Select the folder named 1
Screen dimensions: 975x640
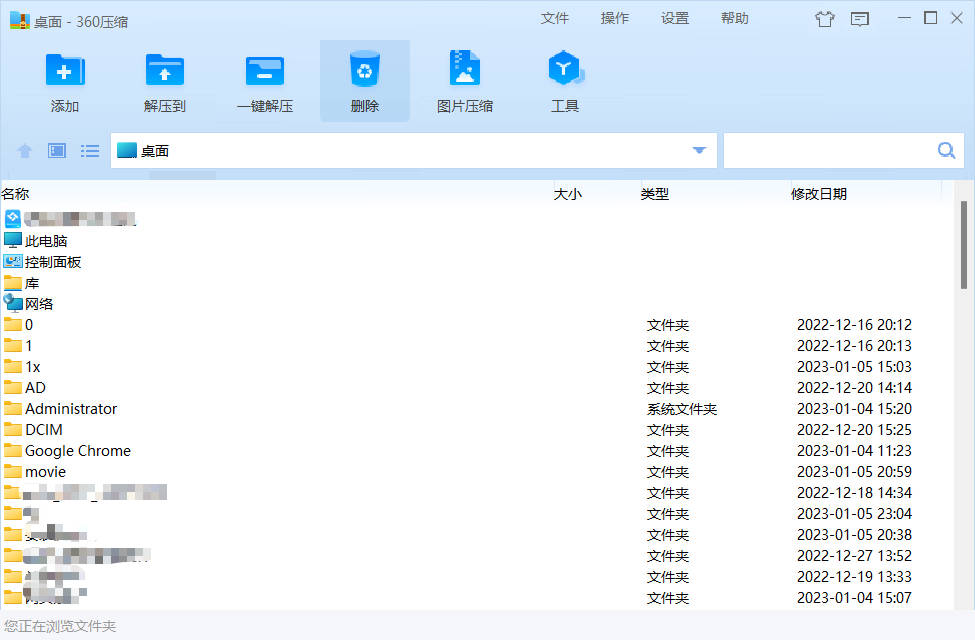29,346
